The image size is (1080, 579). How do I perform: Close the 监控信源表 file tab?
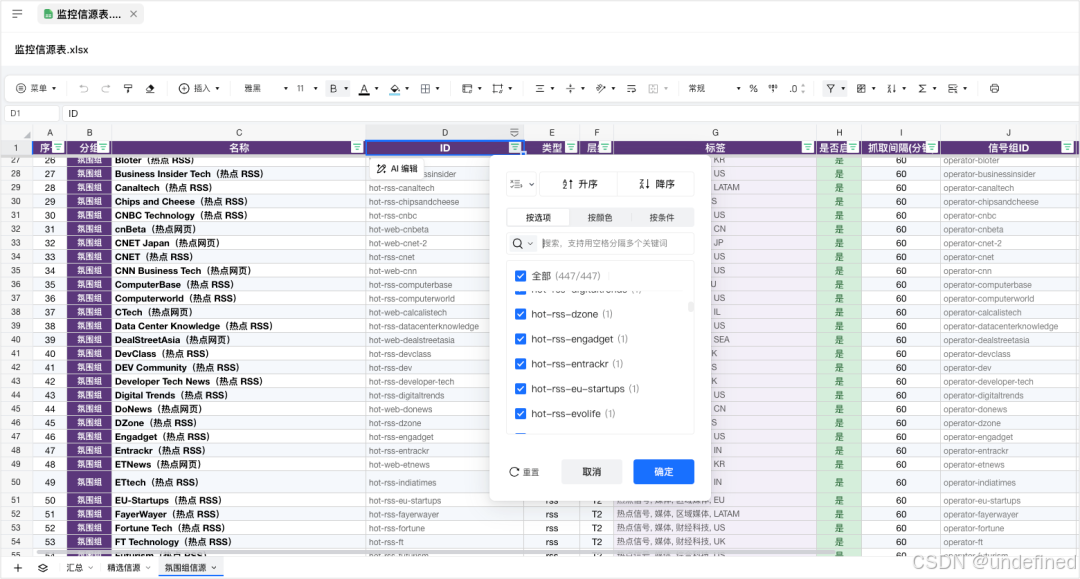tap(134, 14)
